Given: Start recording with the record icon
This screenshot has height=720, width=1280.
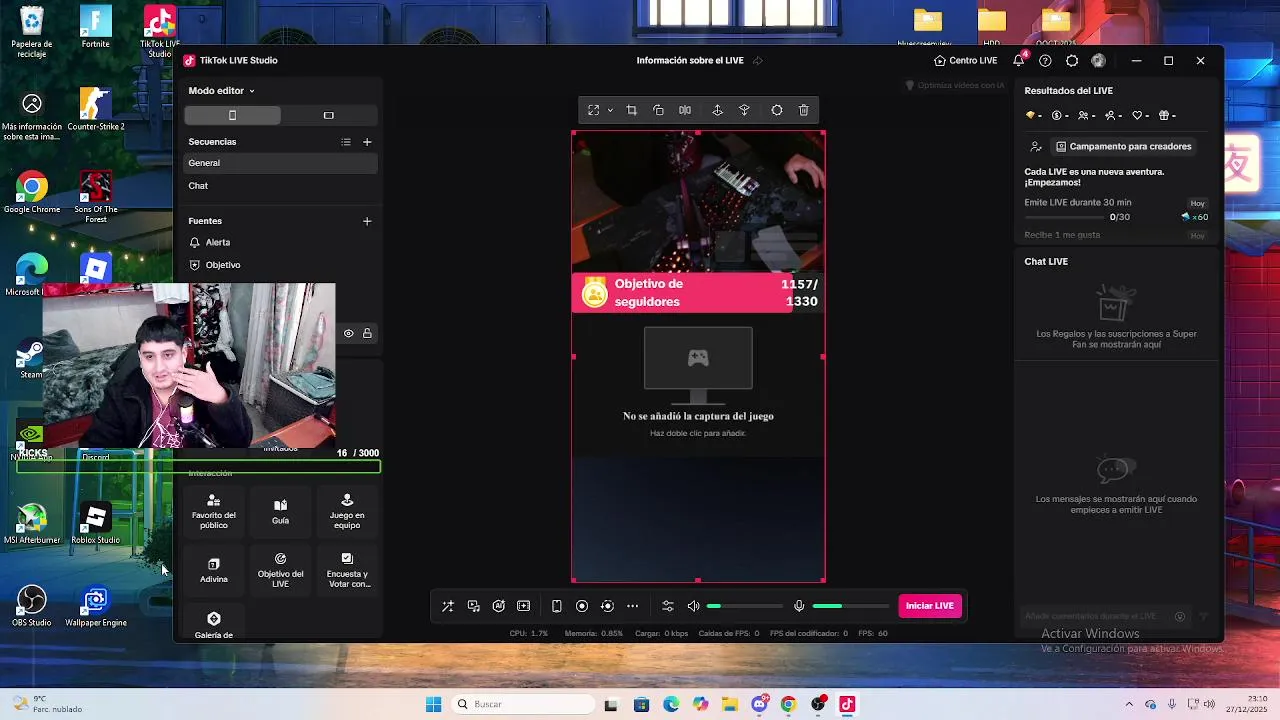Looking at the screenshot, I should pyautogui.click(x=582, y=606).
